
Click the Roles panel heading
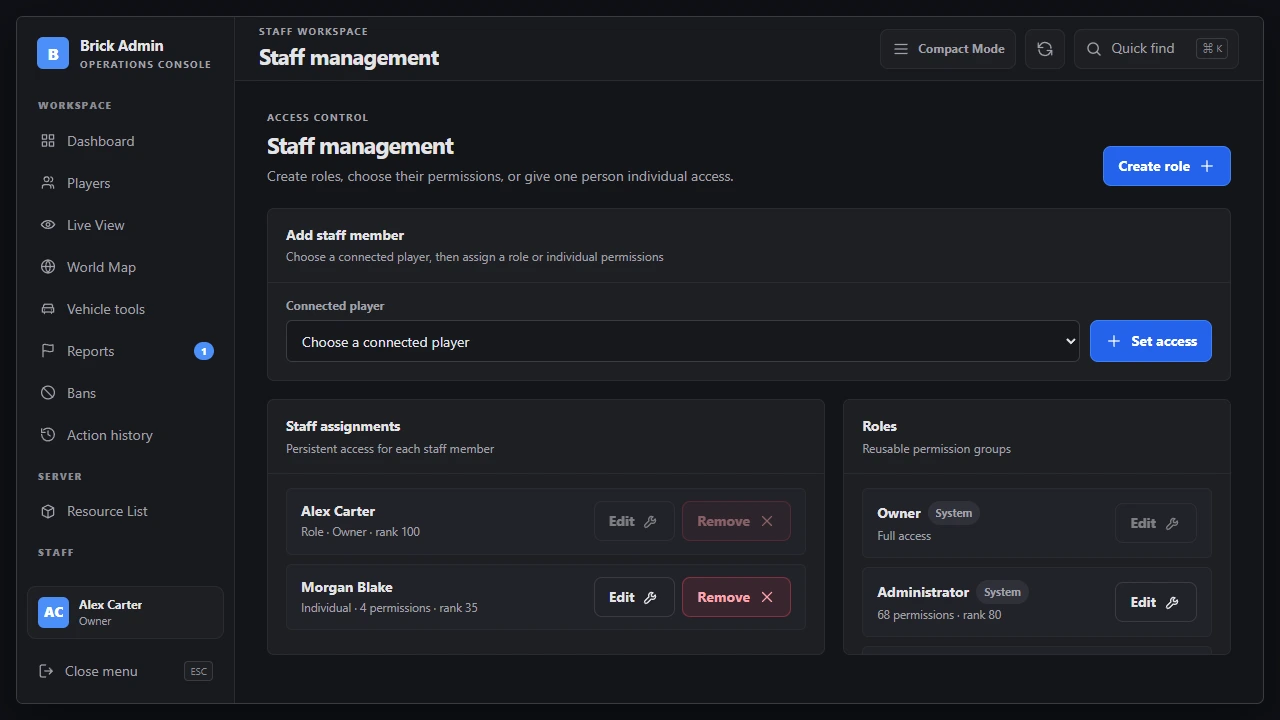coord(880,426)
